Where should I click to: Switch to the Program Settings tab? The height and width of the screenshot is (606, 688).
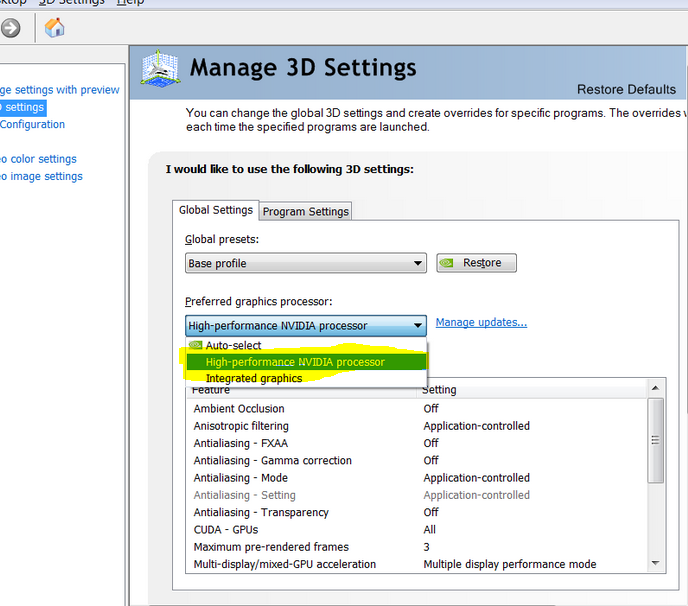(x=306, y=212)
